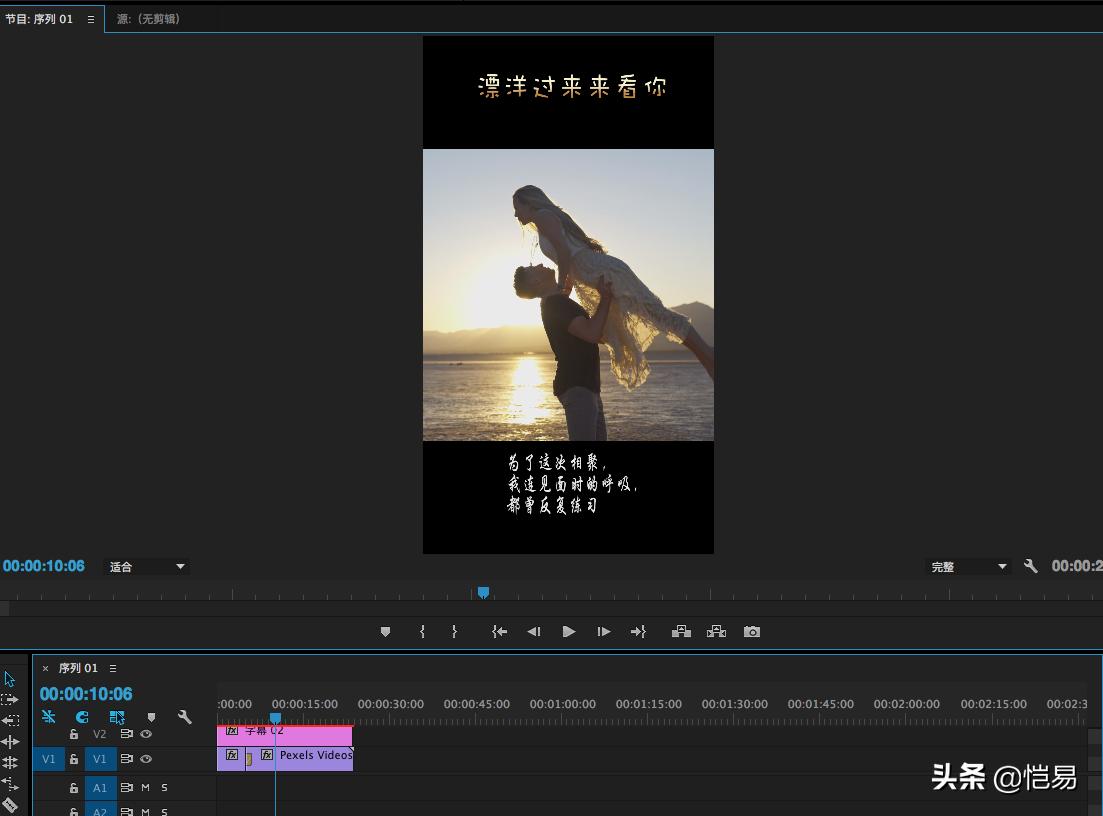Click the Lift icon in the transport controls
This screenshot has height=816, width=1103.
pos(681,631)
